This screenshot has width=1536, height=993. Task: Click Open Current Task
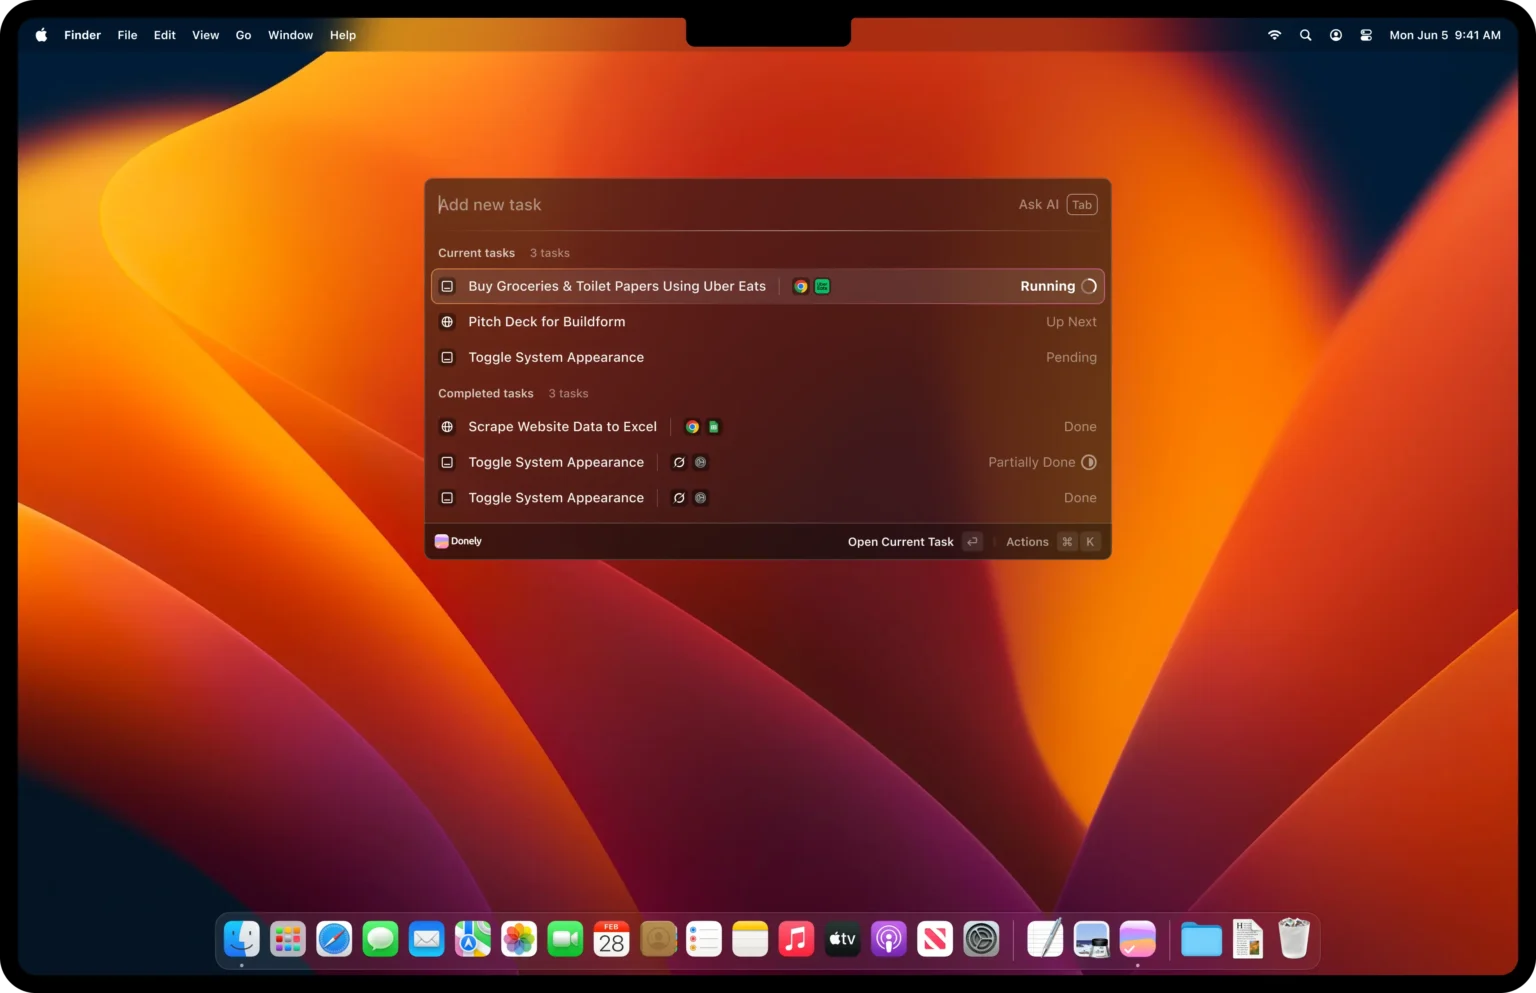pyautogui.click(x=900, y=542)
